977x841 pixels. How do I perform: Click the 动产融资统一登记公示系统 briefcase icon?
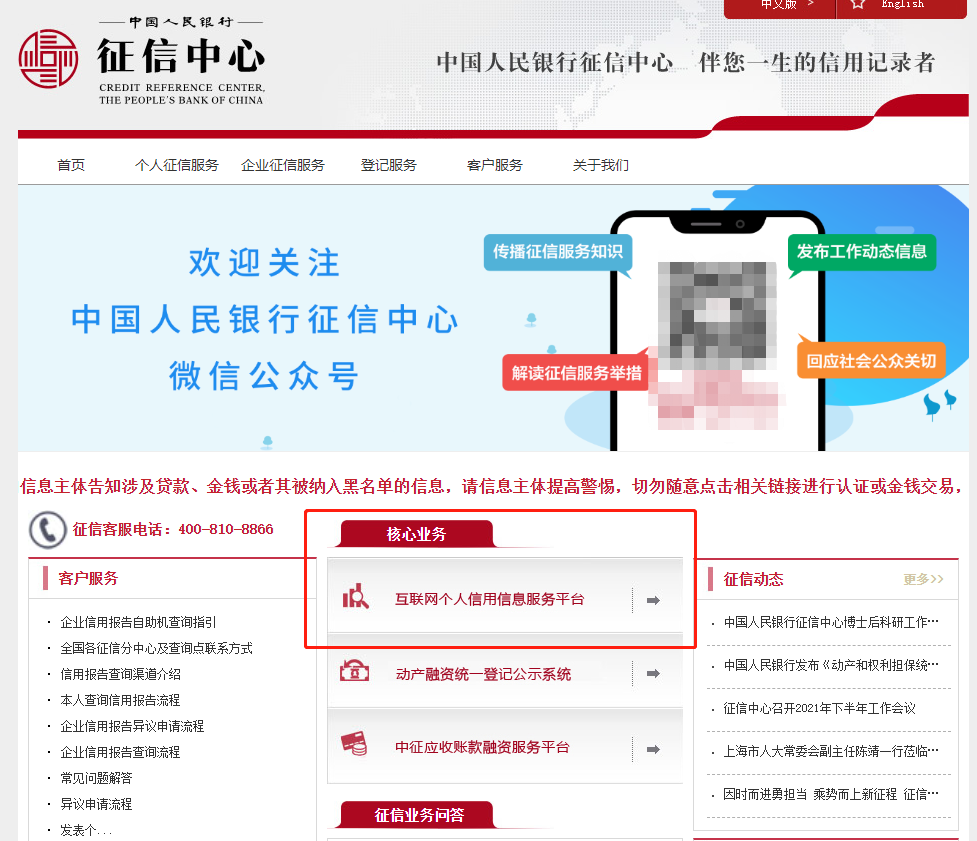pos(355,671)
